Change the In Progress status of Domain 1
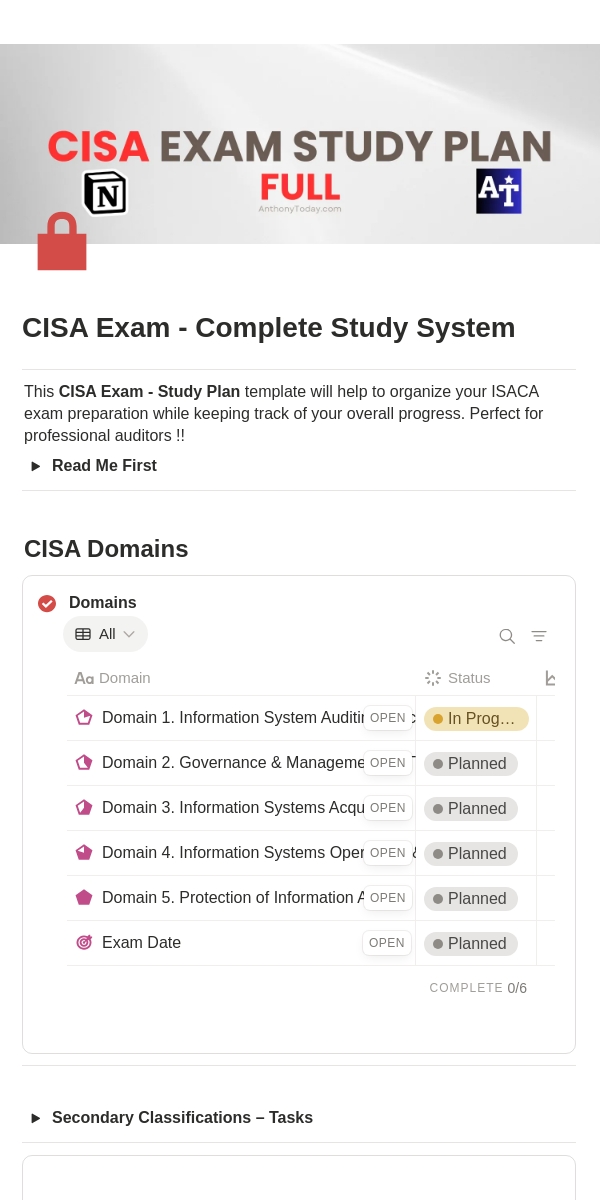This screenshot has width=600, height=1200. pyautogui.click(x=476, y=718)
